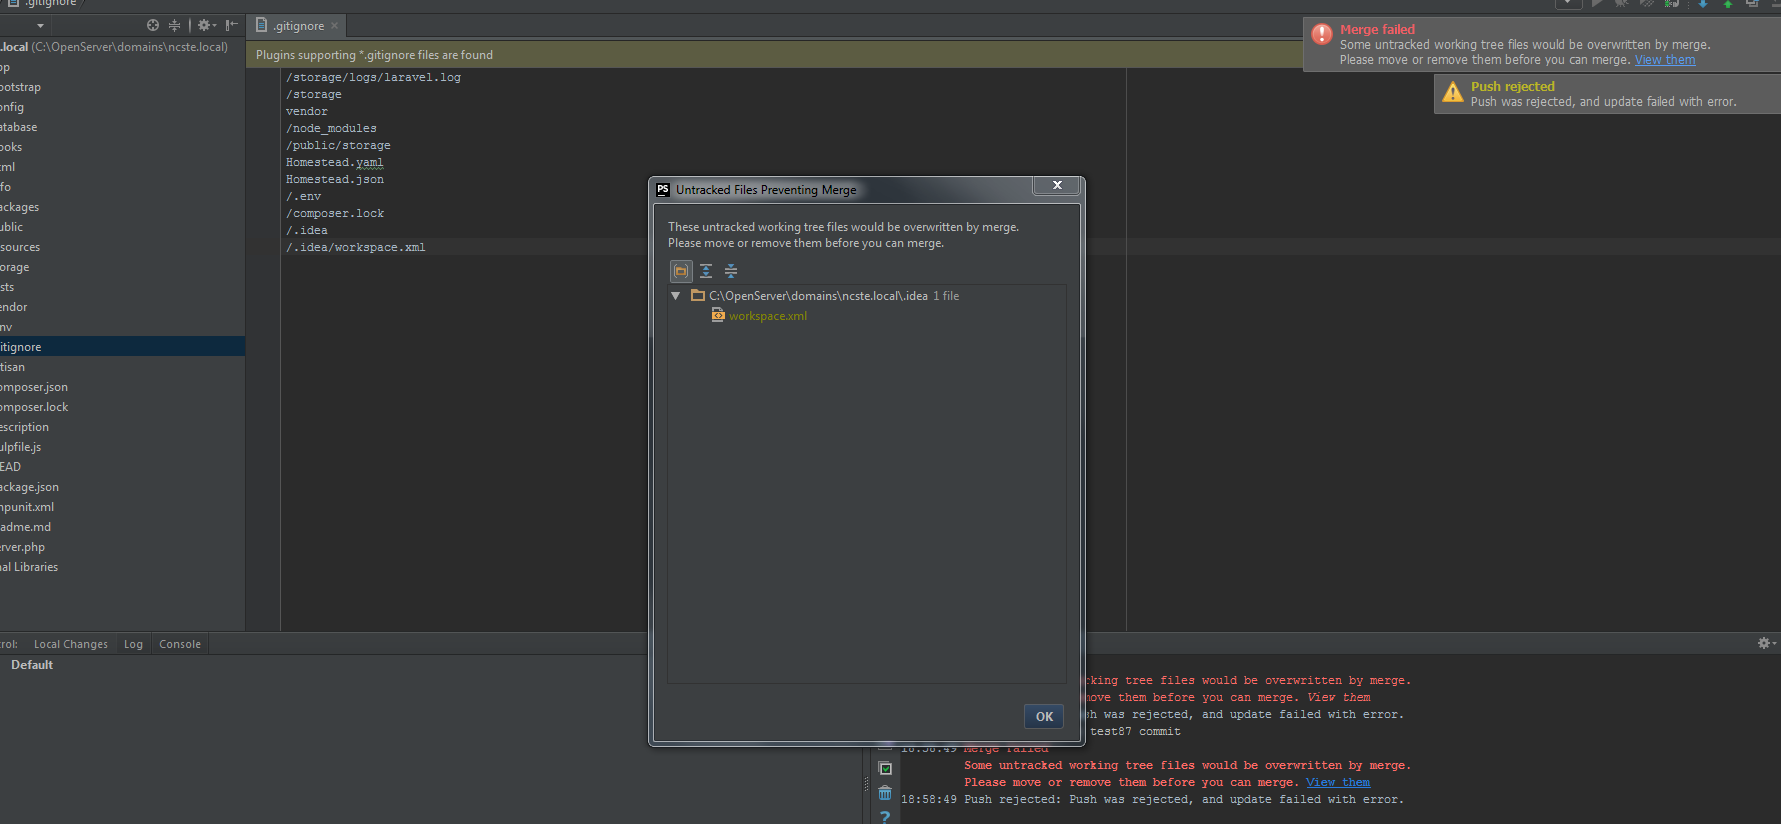This screenshot has height=824, width=1781.
Task: Click the collapse all icon in the merge dialog
Action: click(731, 271)
